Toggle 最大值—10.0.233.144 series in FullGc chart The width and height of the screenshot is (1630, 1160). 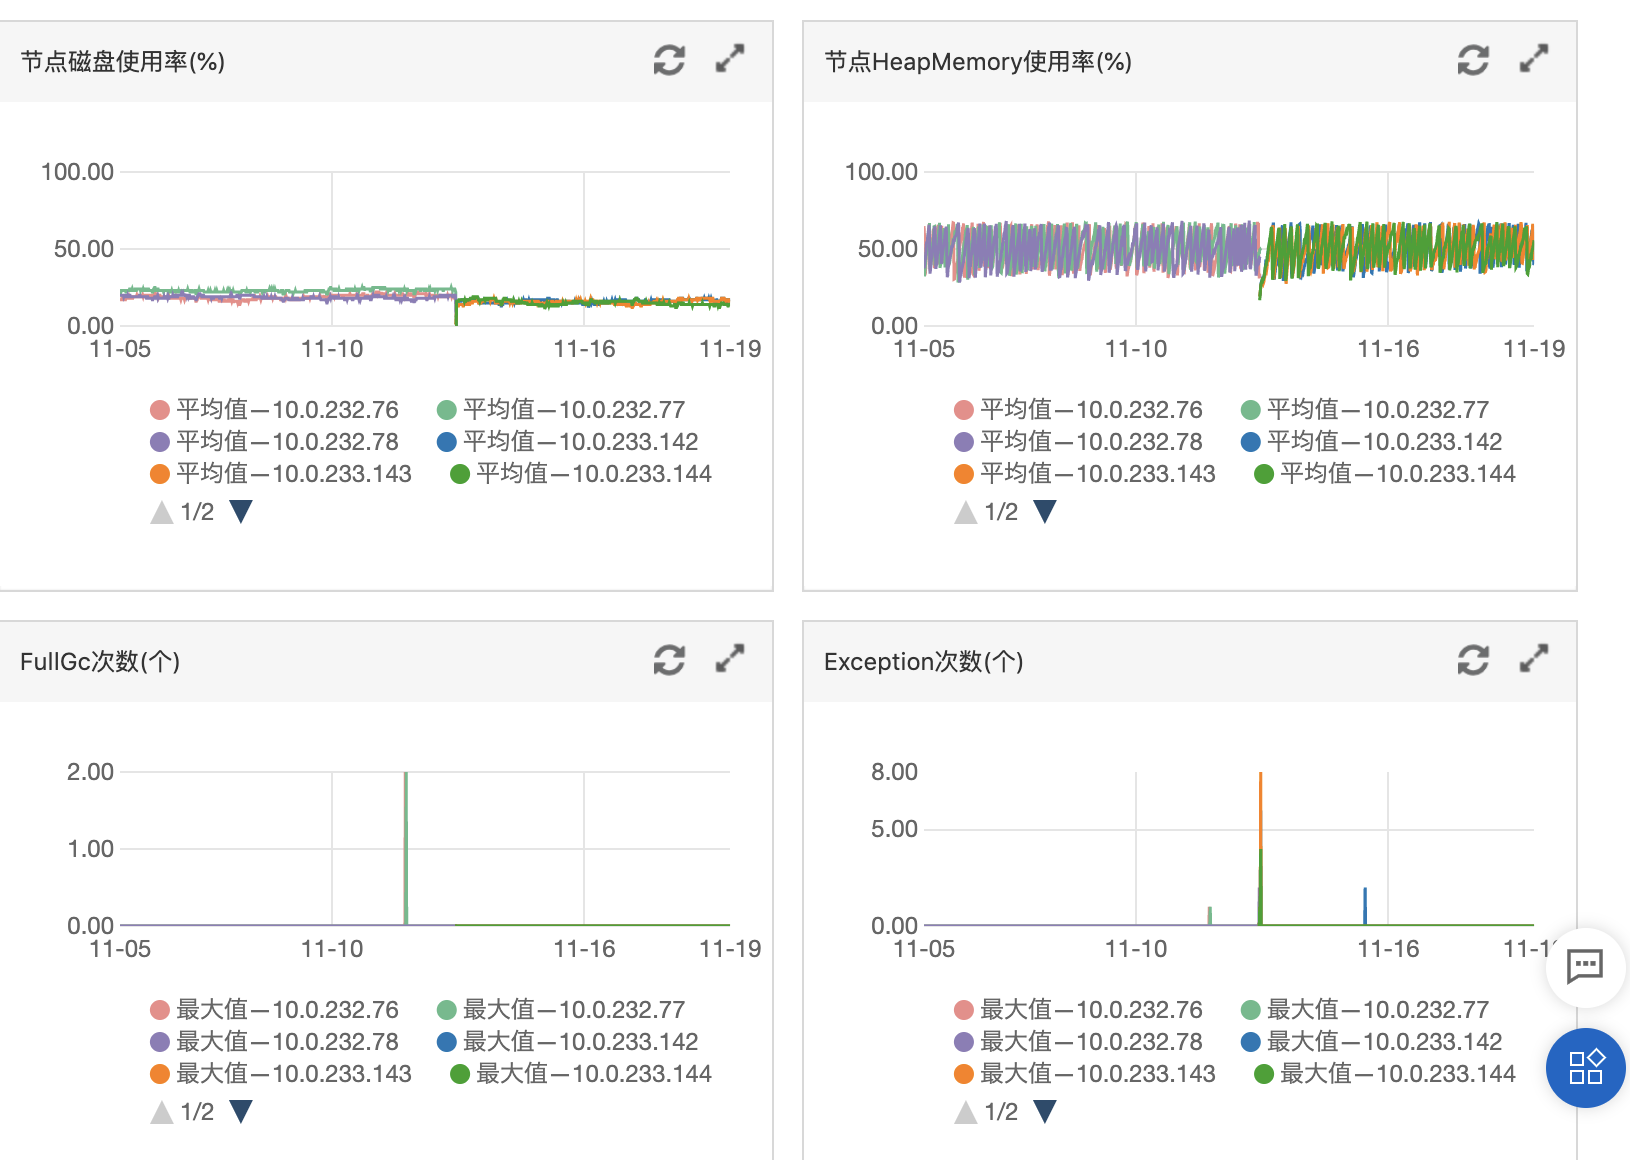581,1074
